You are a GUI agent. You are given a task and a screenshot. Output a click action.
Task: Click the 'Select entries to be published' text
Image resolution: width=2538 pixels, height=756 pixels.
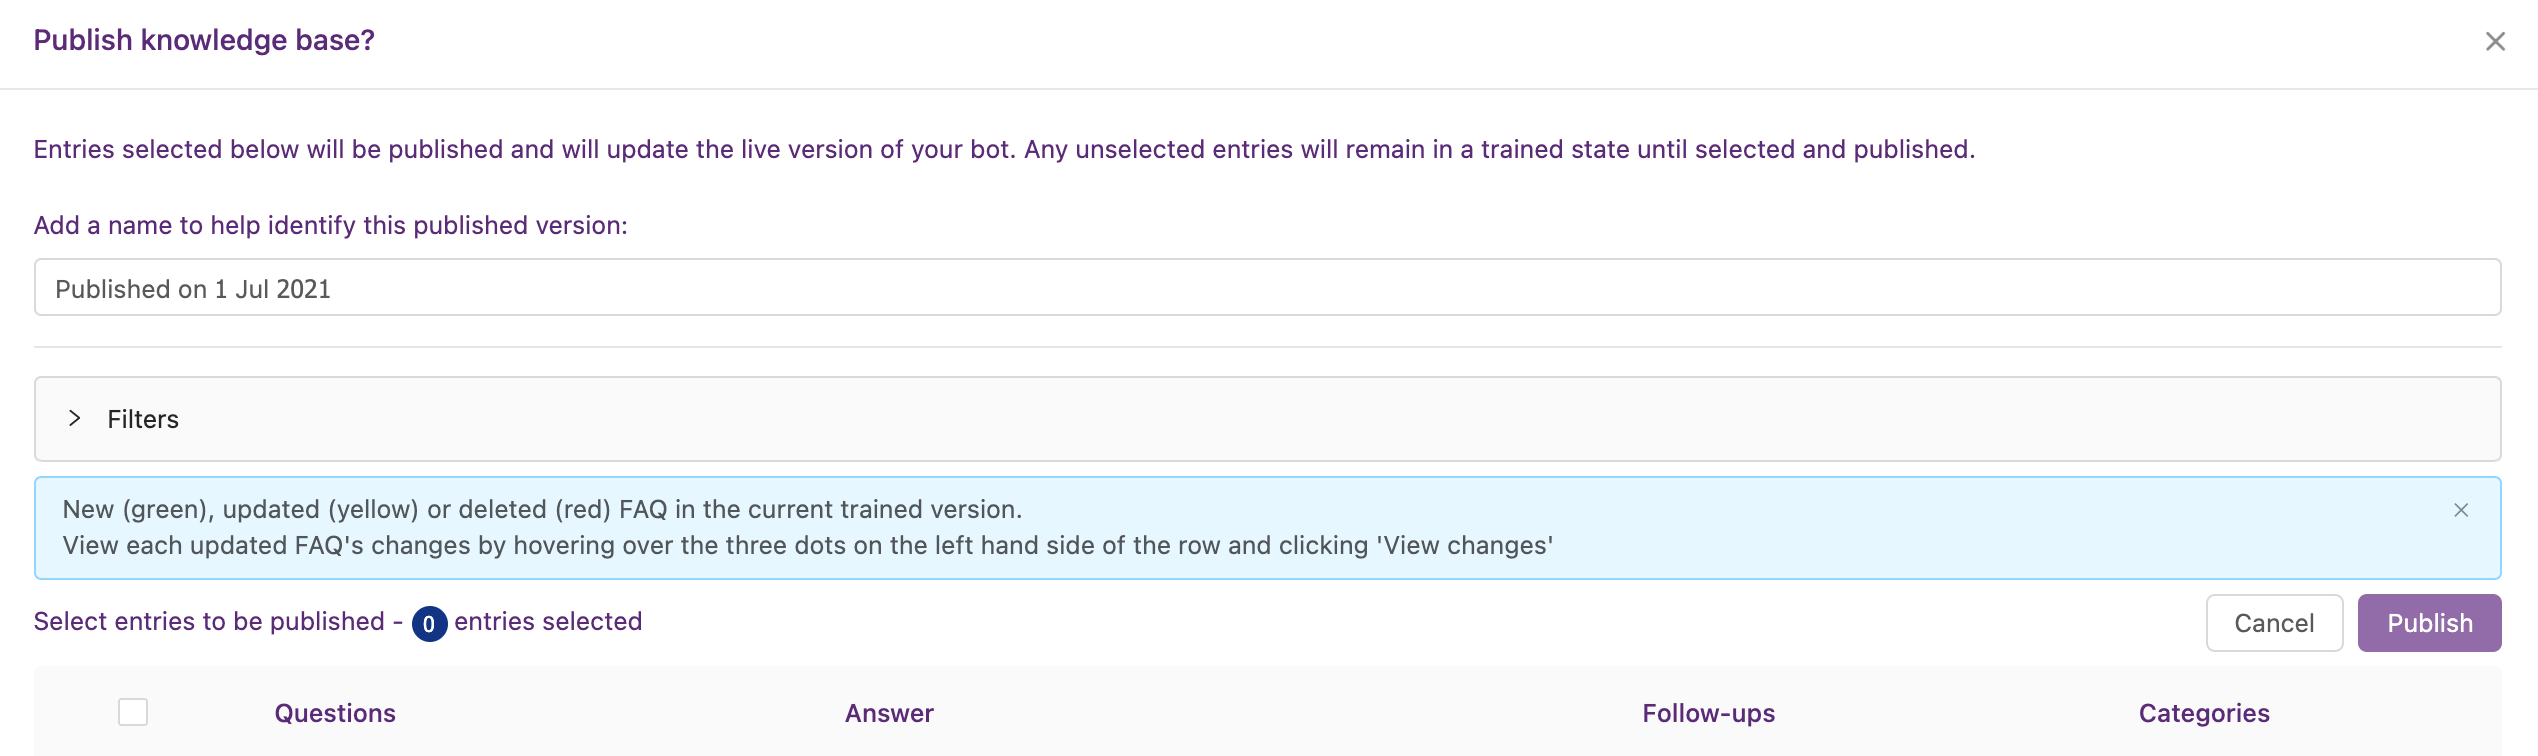[x=209, y=621]
